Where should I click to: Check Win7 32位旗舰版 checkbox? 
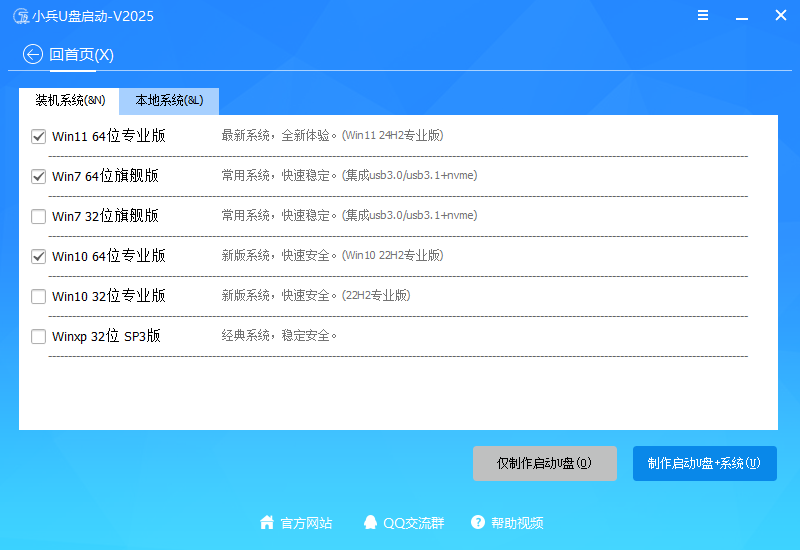(x=38, y=216)
